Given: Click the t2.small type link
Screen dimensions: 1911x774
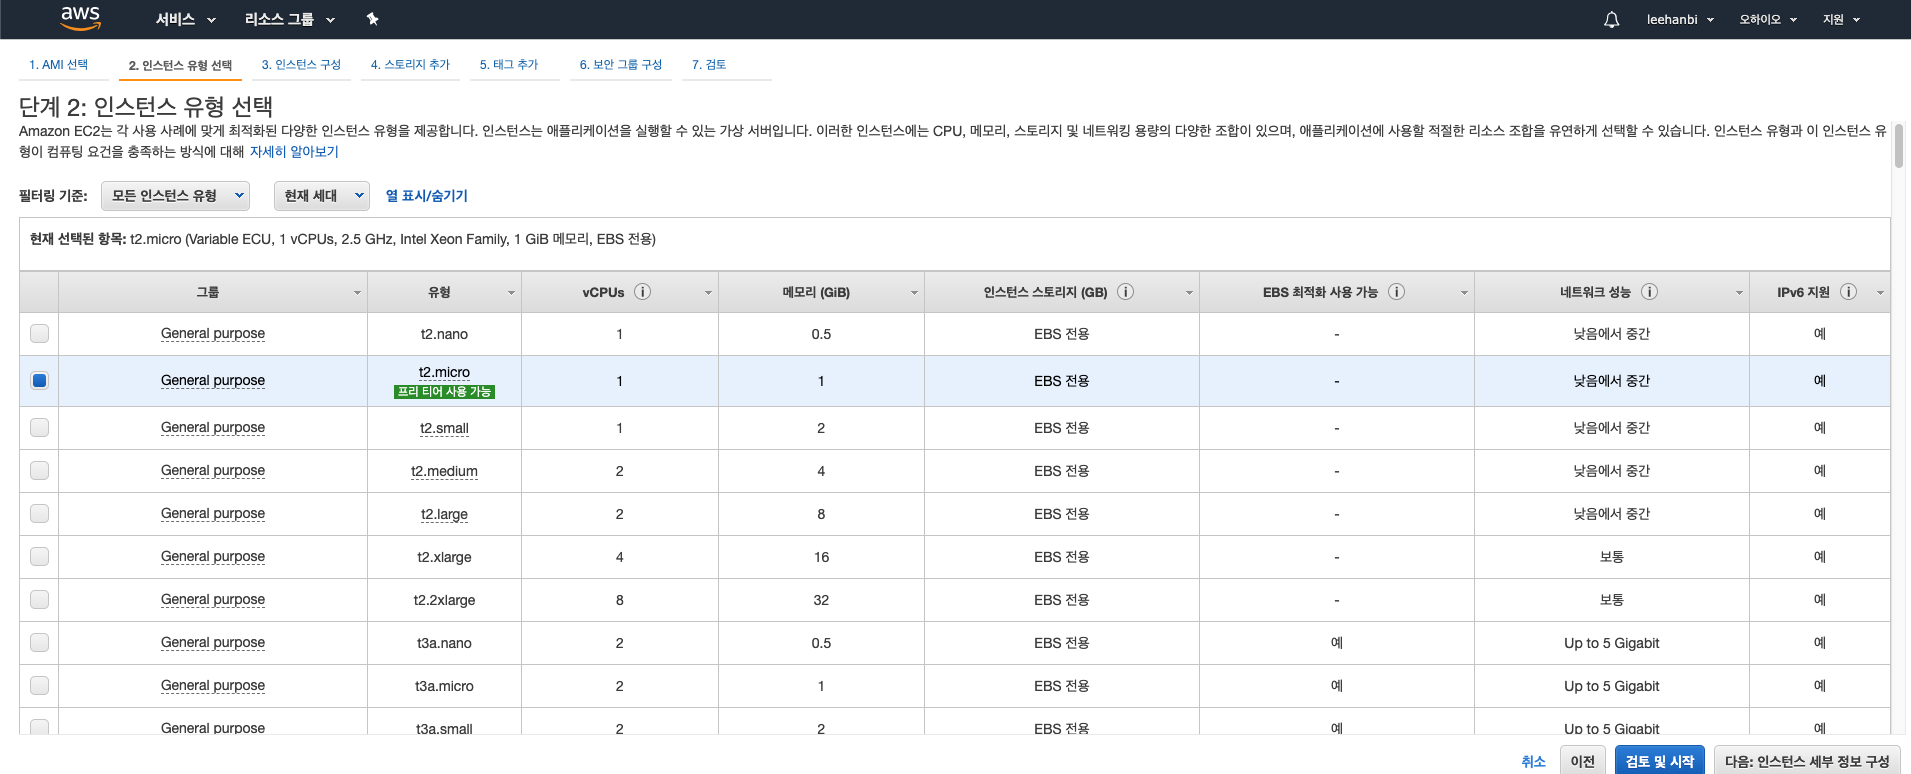Looking at the screenshot, I should 444,428.
